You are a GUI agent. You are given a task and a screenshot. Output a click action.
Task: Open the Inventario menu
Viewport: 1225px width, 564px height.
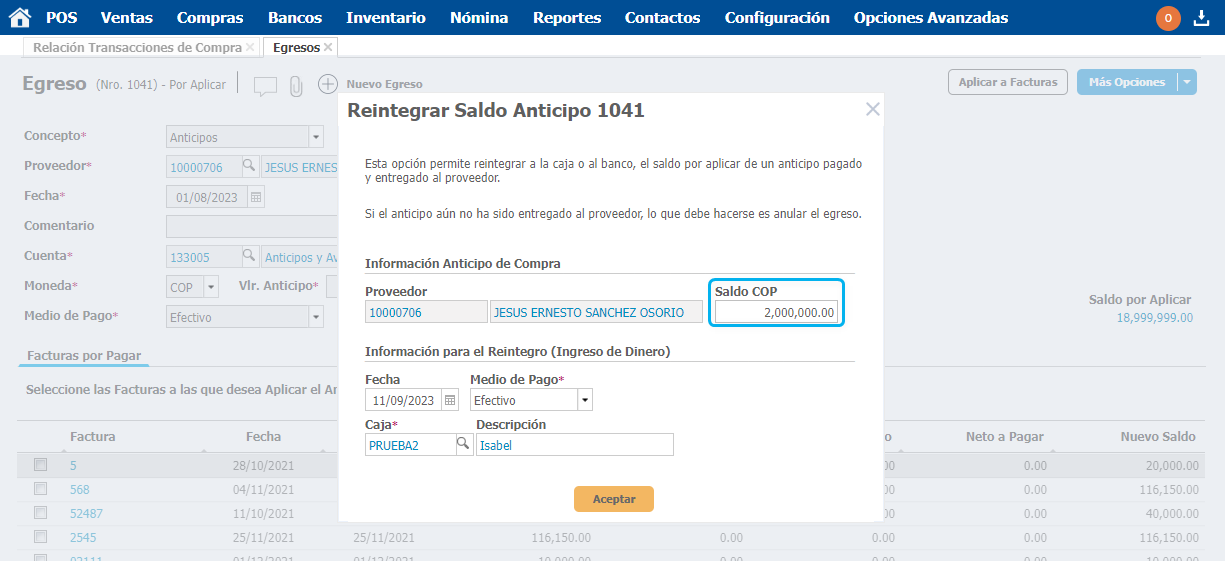point(386,18)
